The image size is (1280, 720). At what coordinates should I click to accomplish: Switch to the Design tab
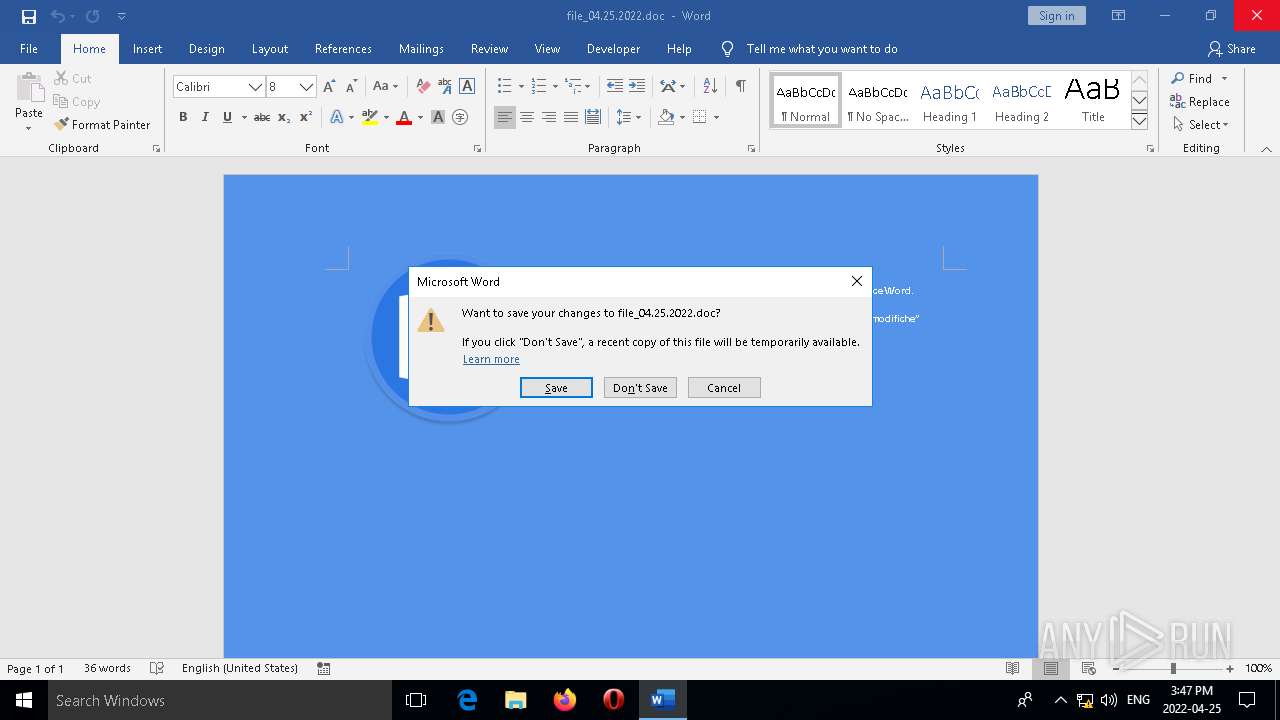(x=206, y=49)
